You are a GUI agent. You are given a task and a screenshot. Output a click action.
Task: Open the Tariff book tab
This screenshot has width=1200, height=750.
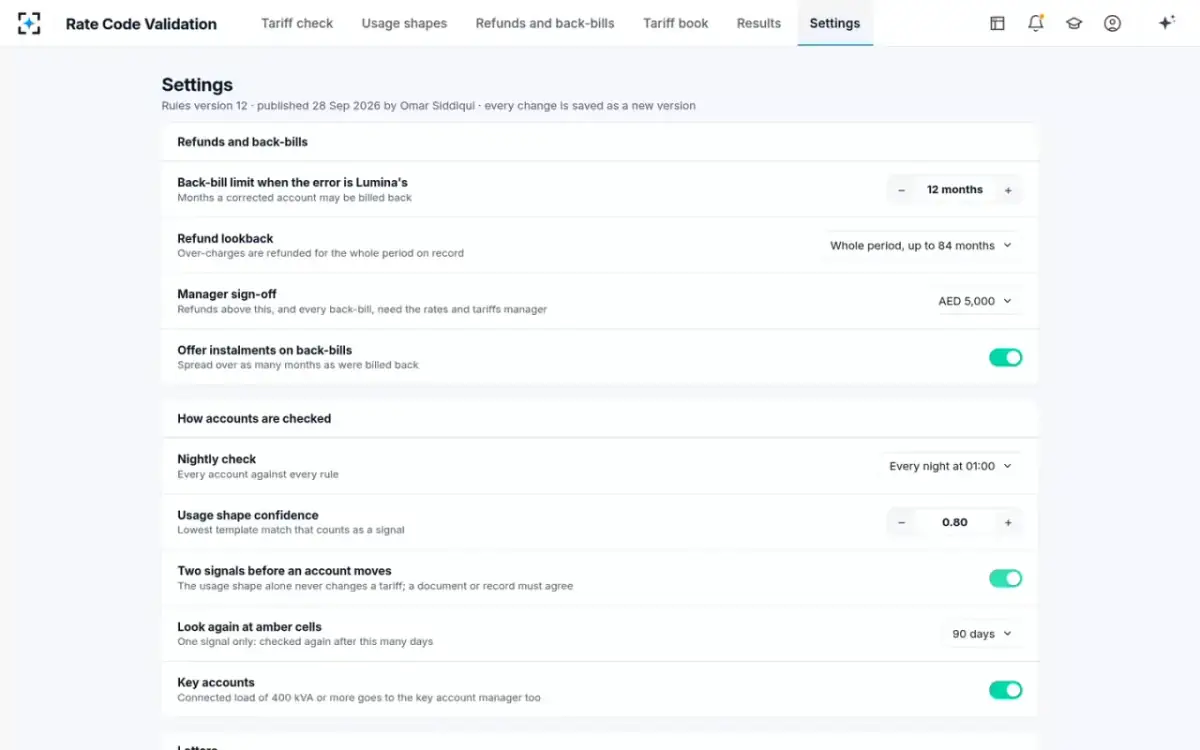point(676,23)
